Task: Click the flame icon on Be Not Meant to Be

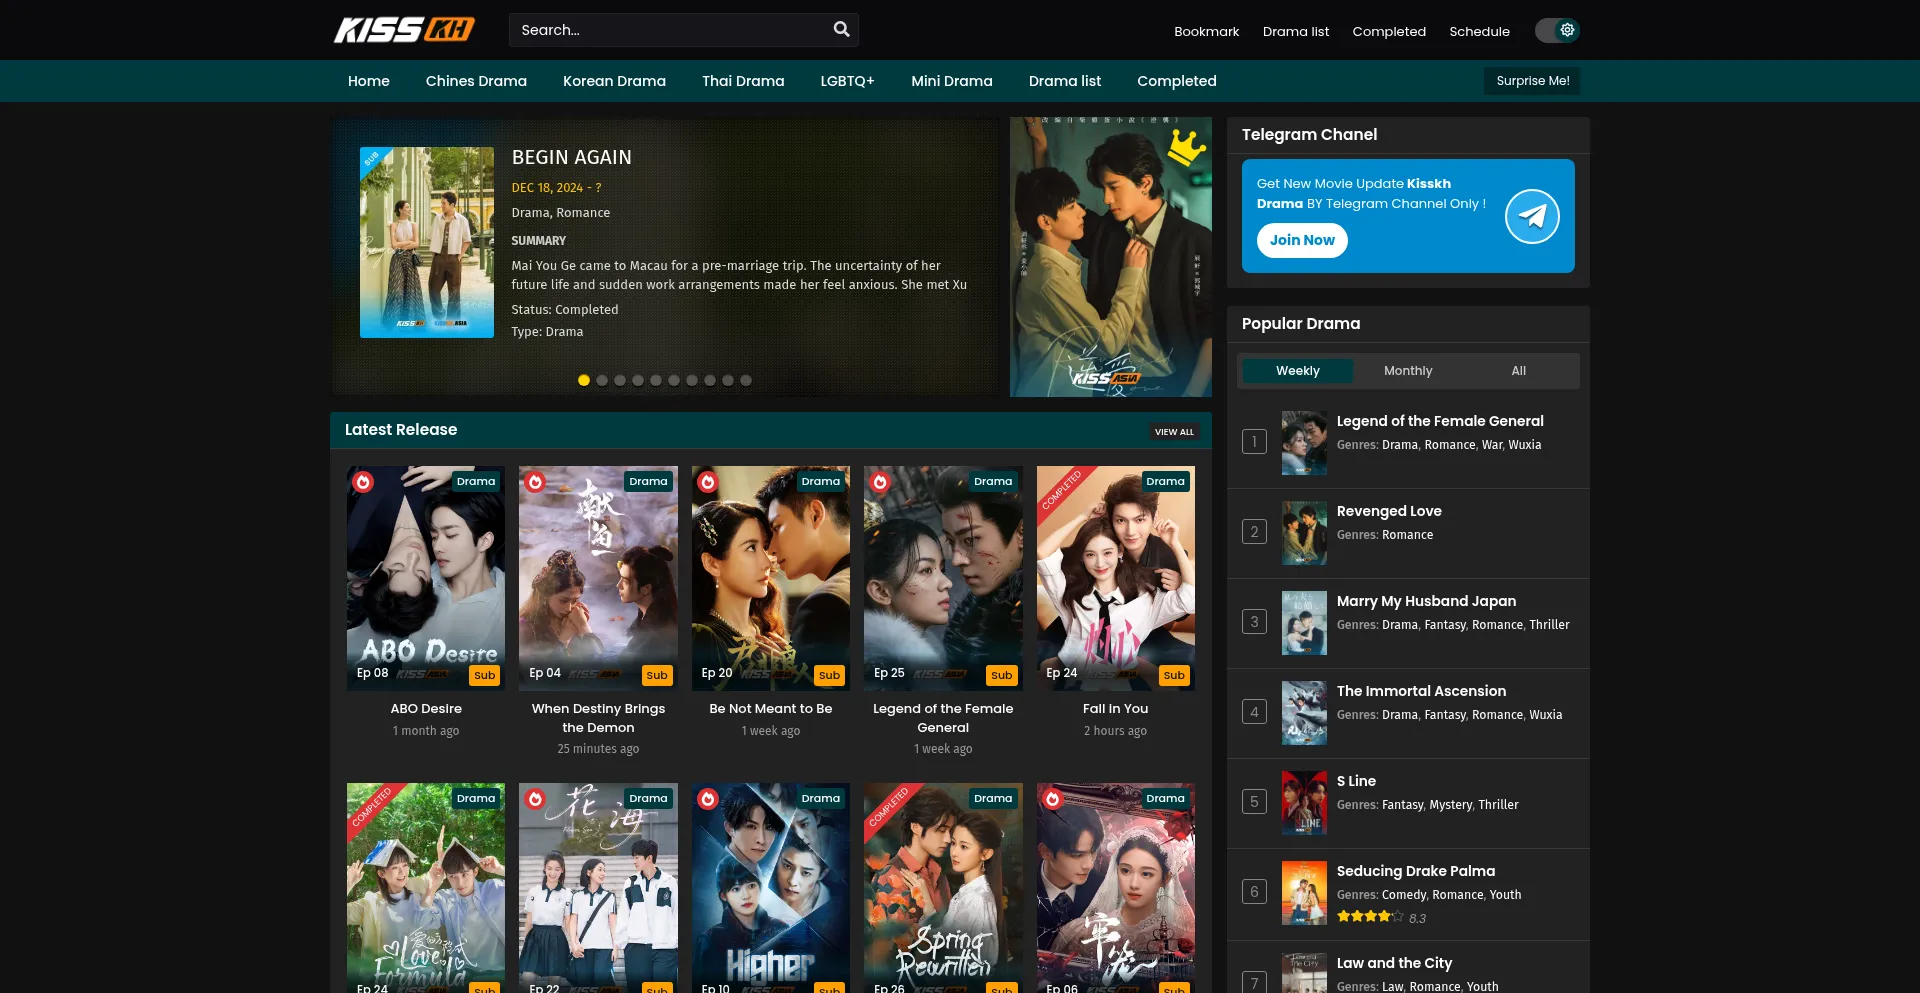Action: pos(708,482)
